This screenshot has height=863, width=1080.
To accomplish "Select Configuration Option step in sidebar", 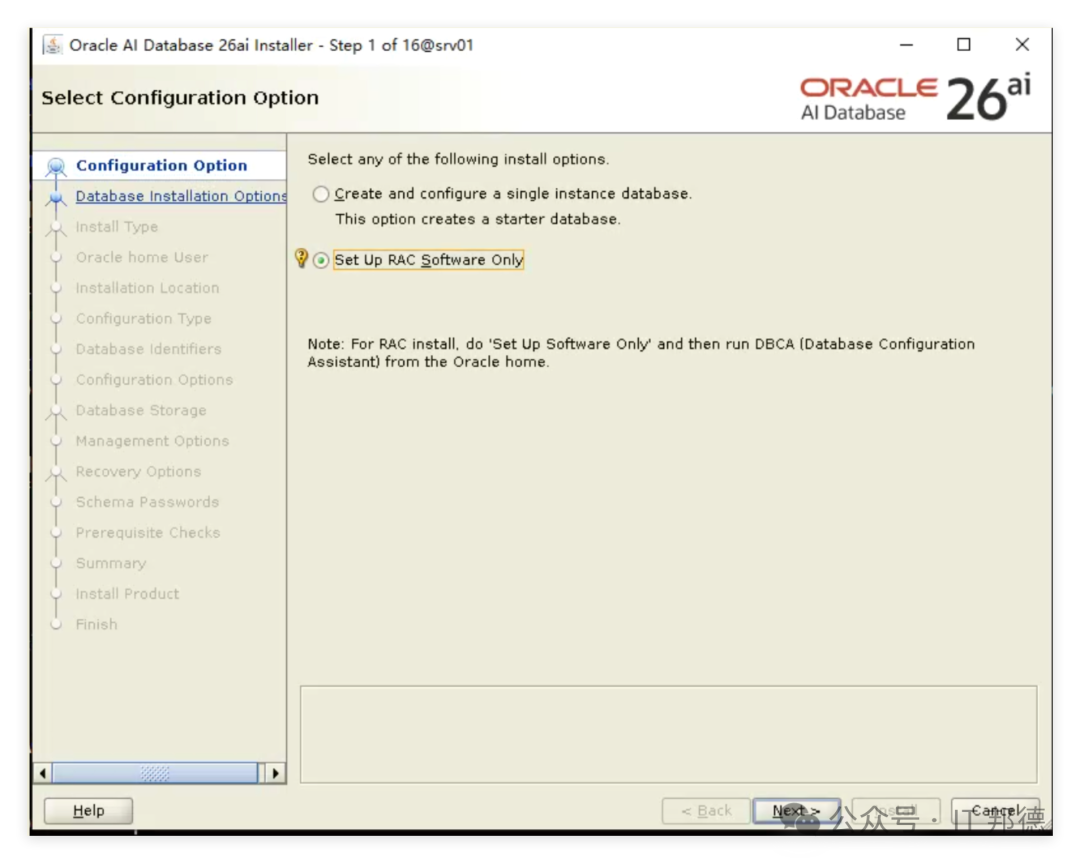I will click(x=161, y=165).
